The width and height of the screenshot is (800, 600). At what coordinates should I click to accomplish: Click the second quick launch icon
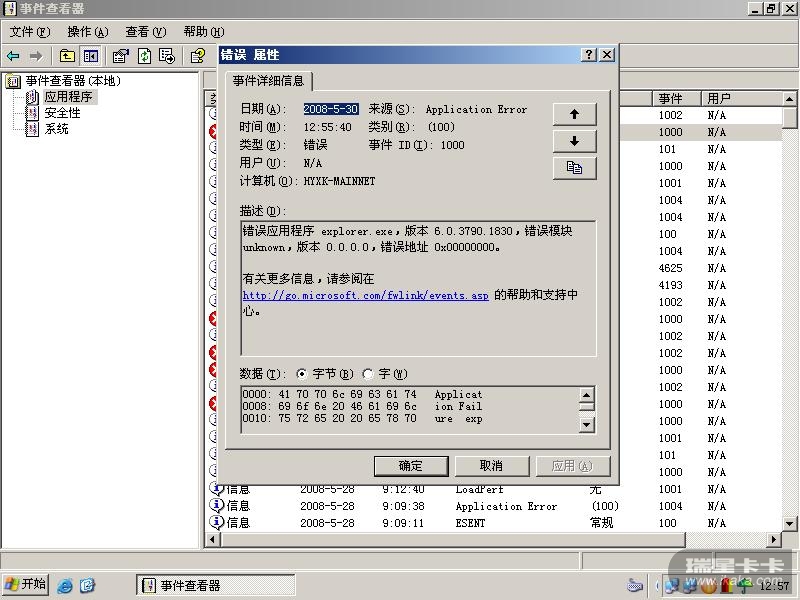(x=87, y=585)
